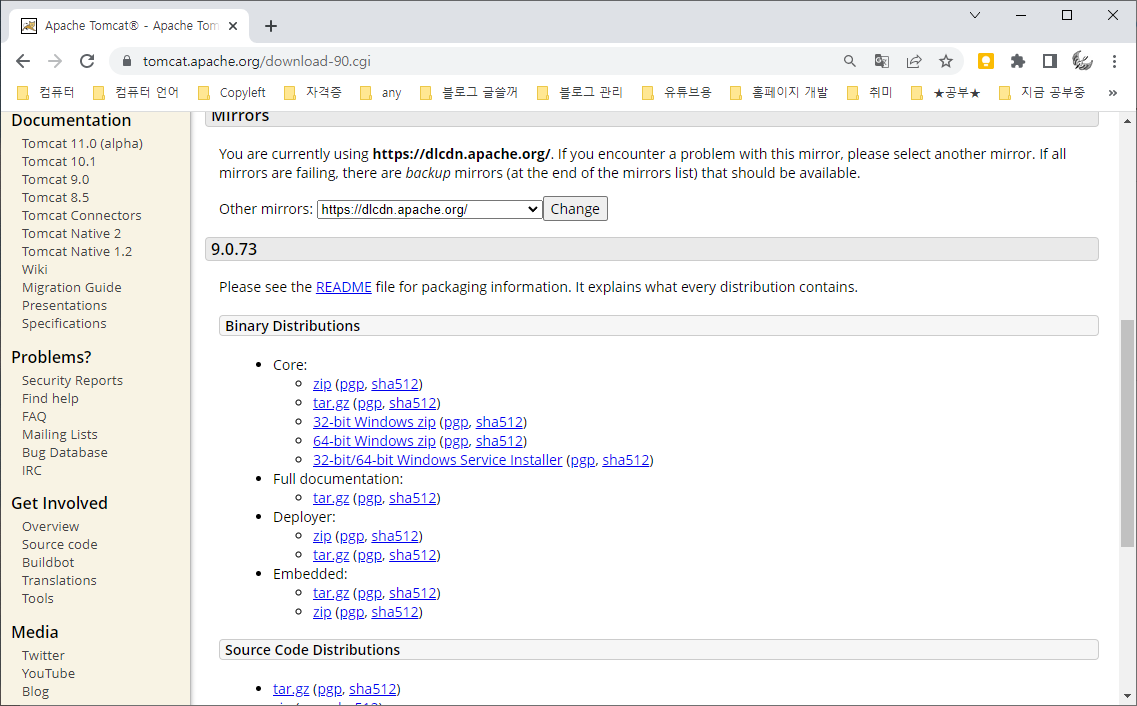The height and width of the screenshot is (706, 1137).
Task: Open the translate page icon
Action: [x=882, y=62]
